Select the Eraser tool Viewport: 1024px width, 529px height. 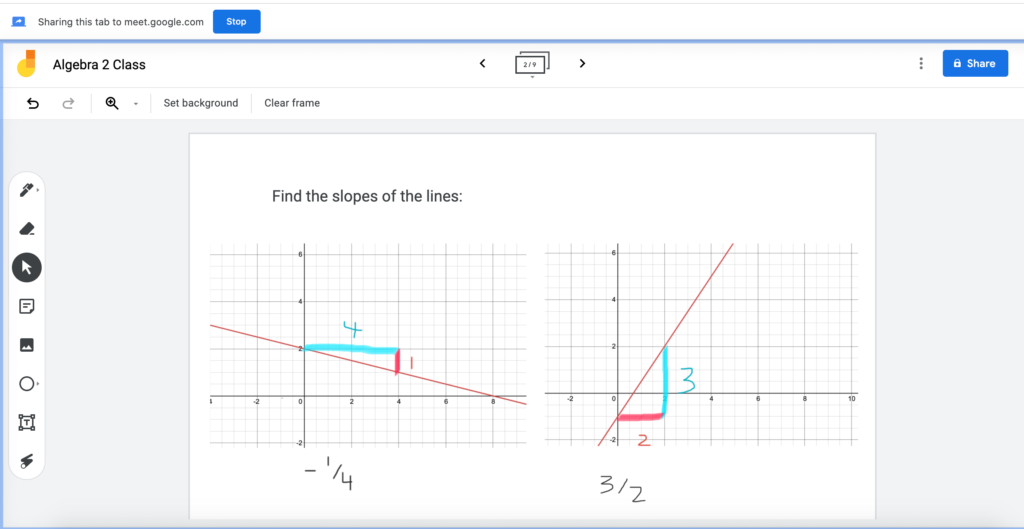[27, 229]
